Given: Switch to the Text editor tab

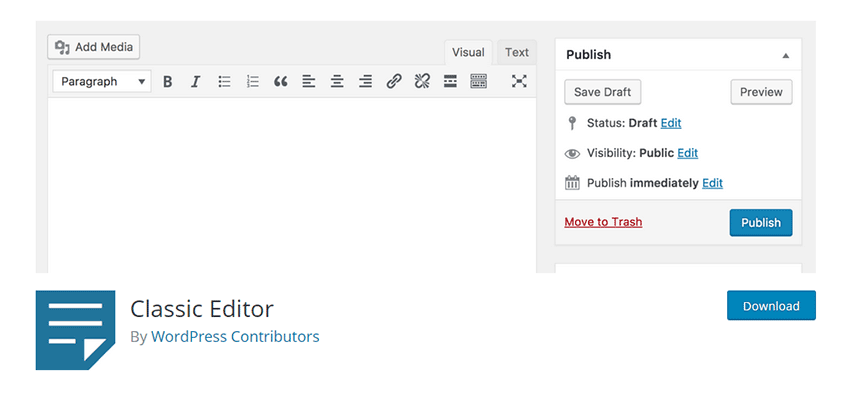Looking at the screenshot, I should [x=517, y=53].
